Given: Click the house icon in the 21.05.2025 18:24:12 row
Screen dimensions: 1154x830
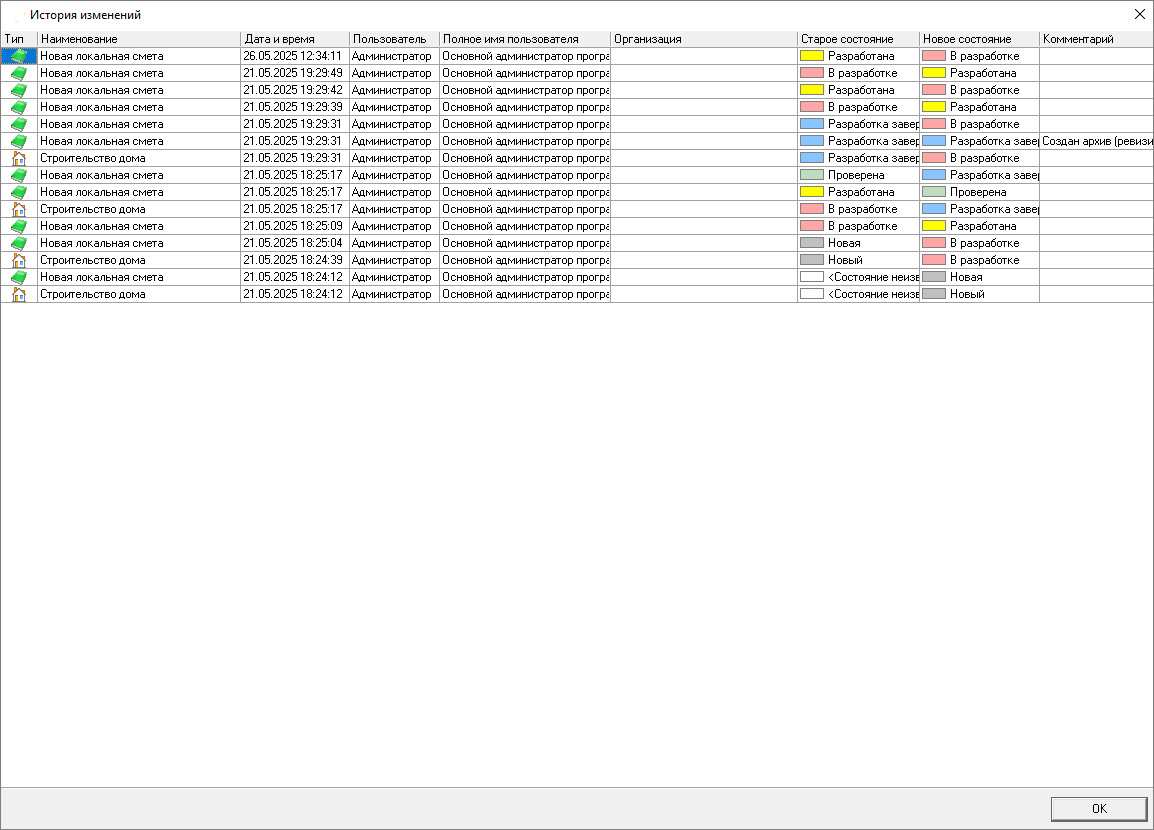Looking at the screenshot, I should (18, 294).
